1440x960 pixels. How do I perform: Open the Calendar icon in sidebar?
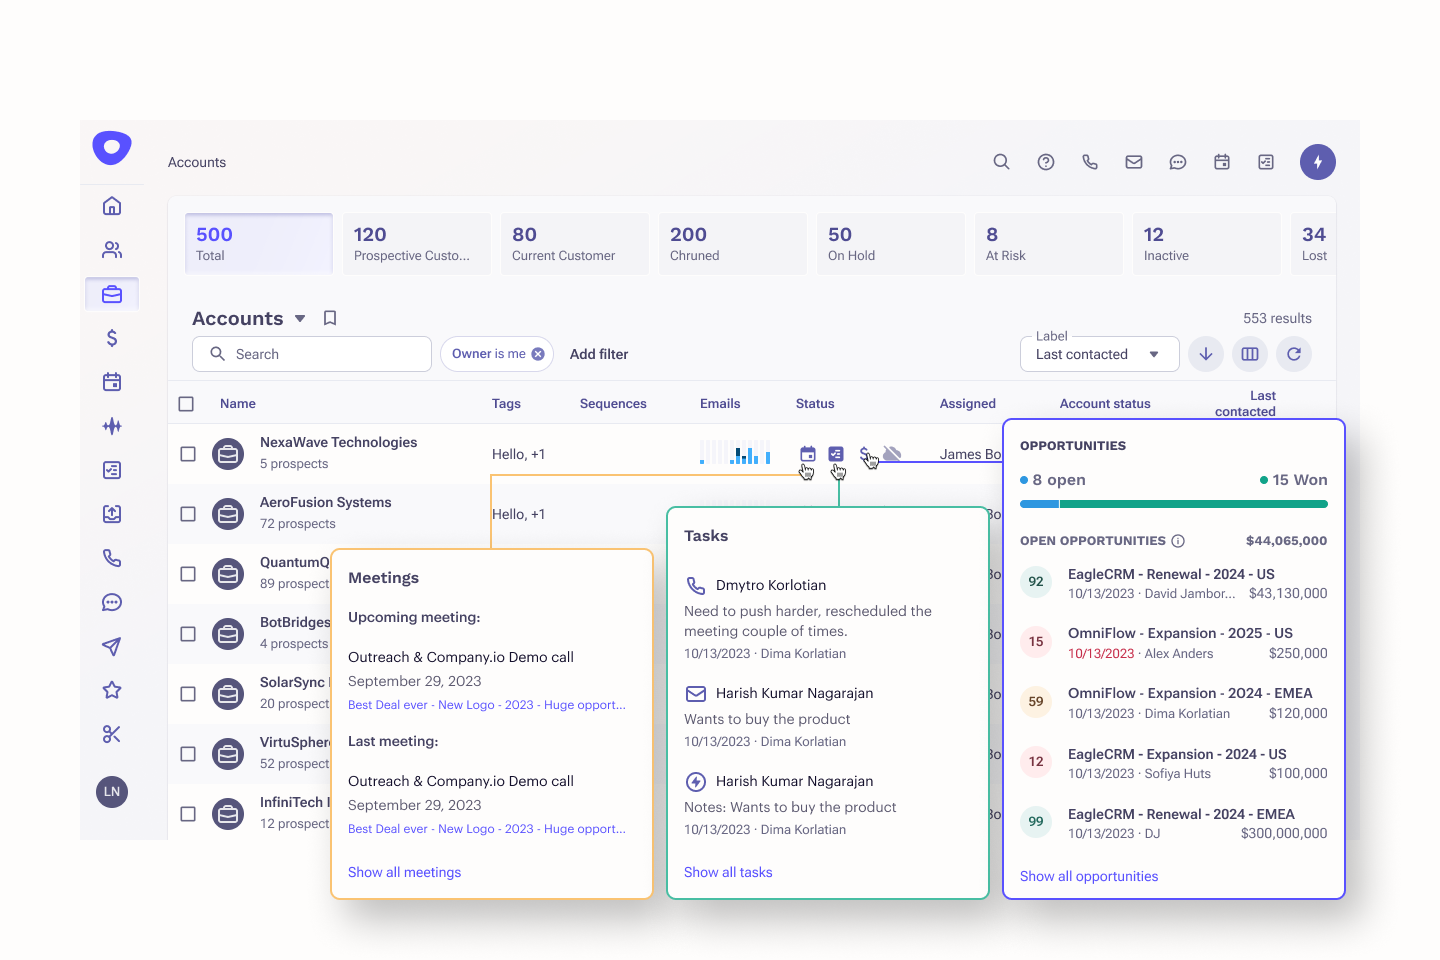[112, 382]
